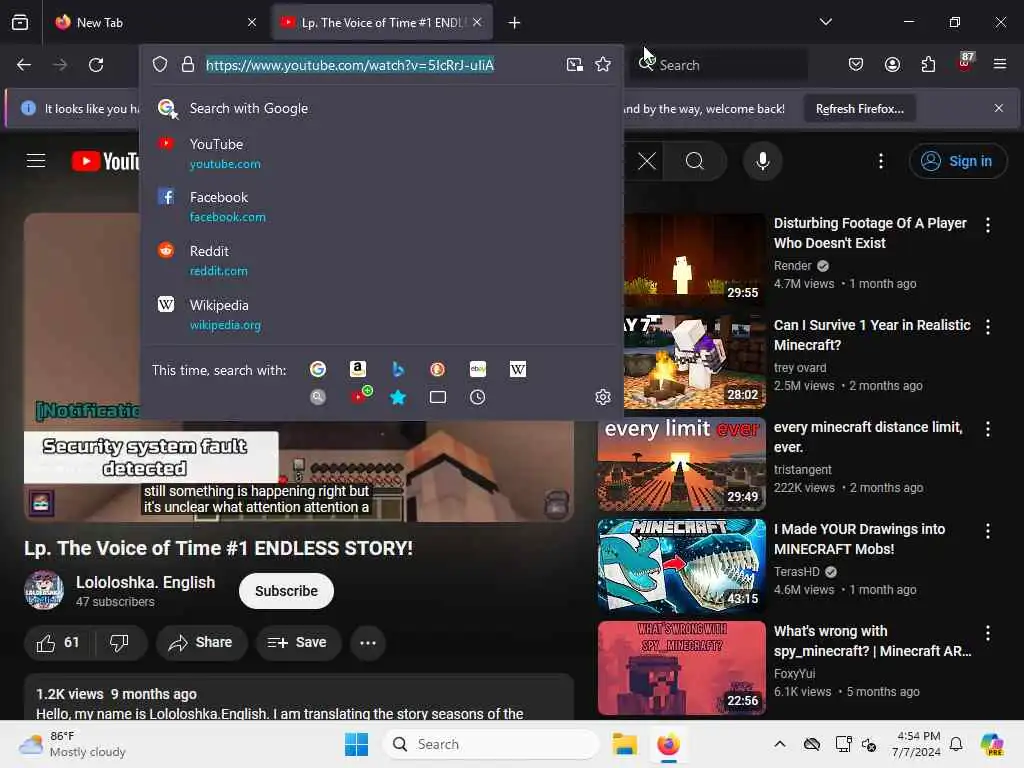The height and width of the screenshot is (768, 1024).
Task: Bookmark this page with the star
Action: click(x=603, y=64)
